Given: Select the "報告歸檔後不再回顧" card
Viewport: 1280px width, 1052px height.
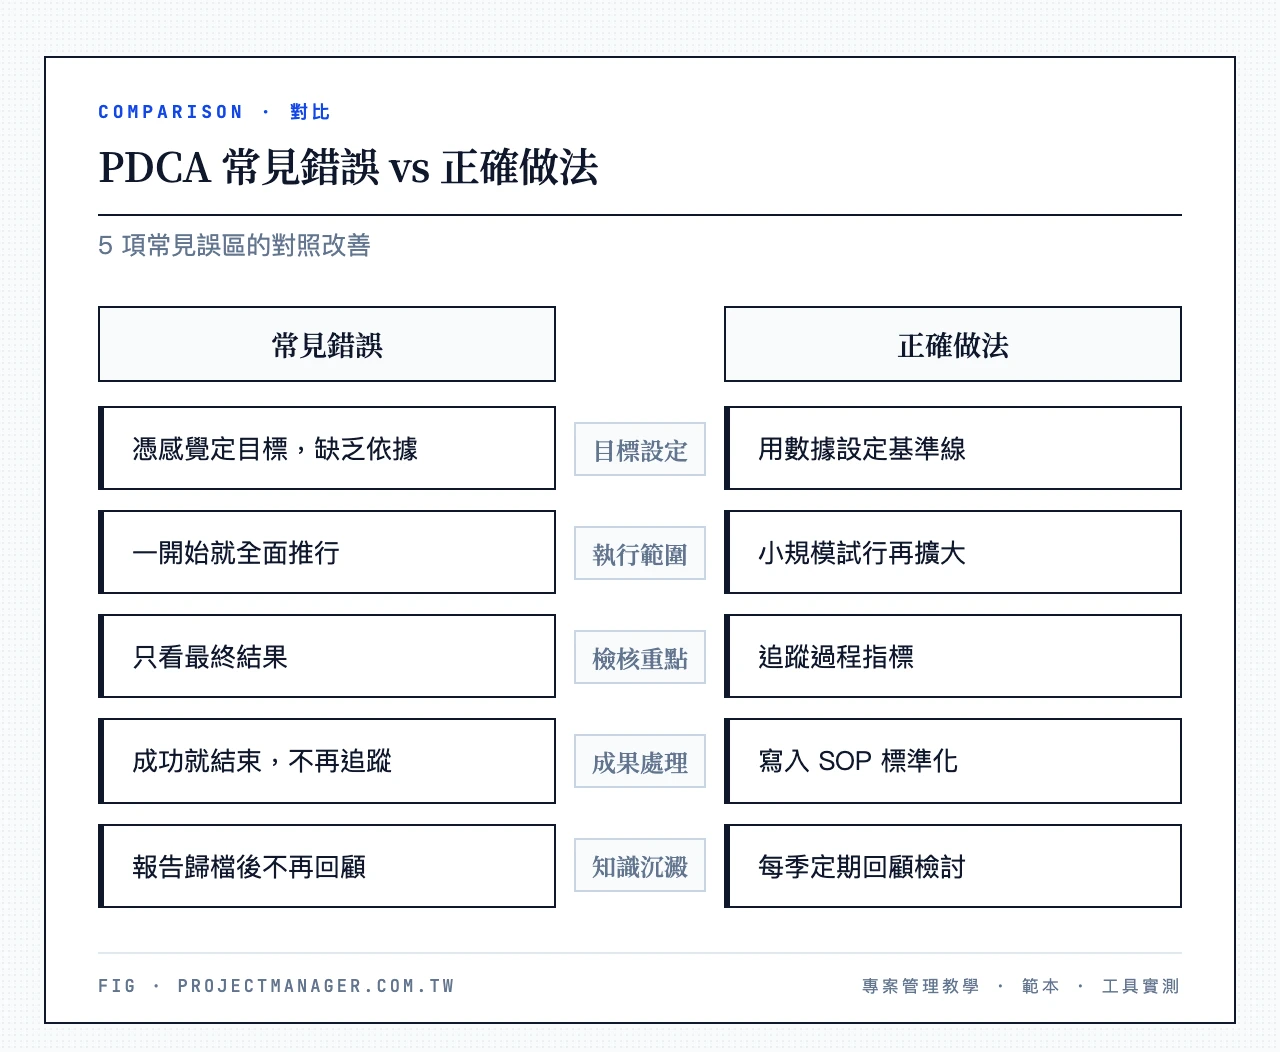Looking at the screenshot, I should pyautogui.click(x=327, y=866).
